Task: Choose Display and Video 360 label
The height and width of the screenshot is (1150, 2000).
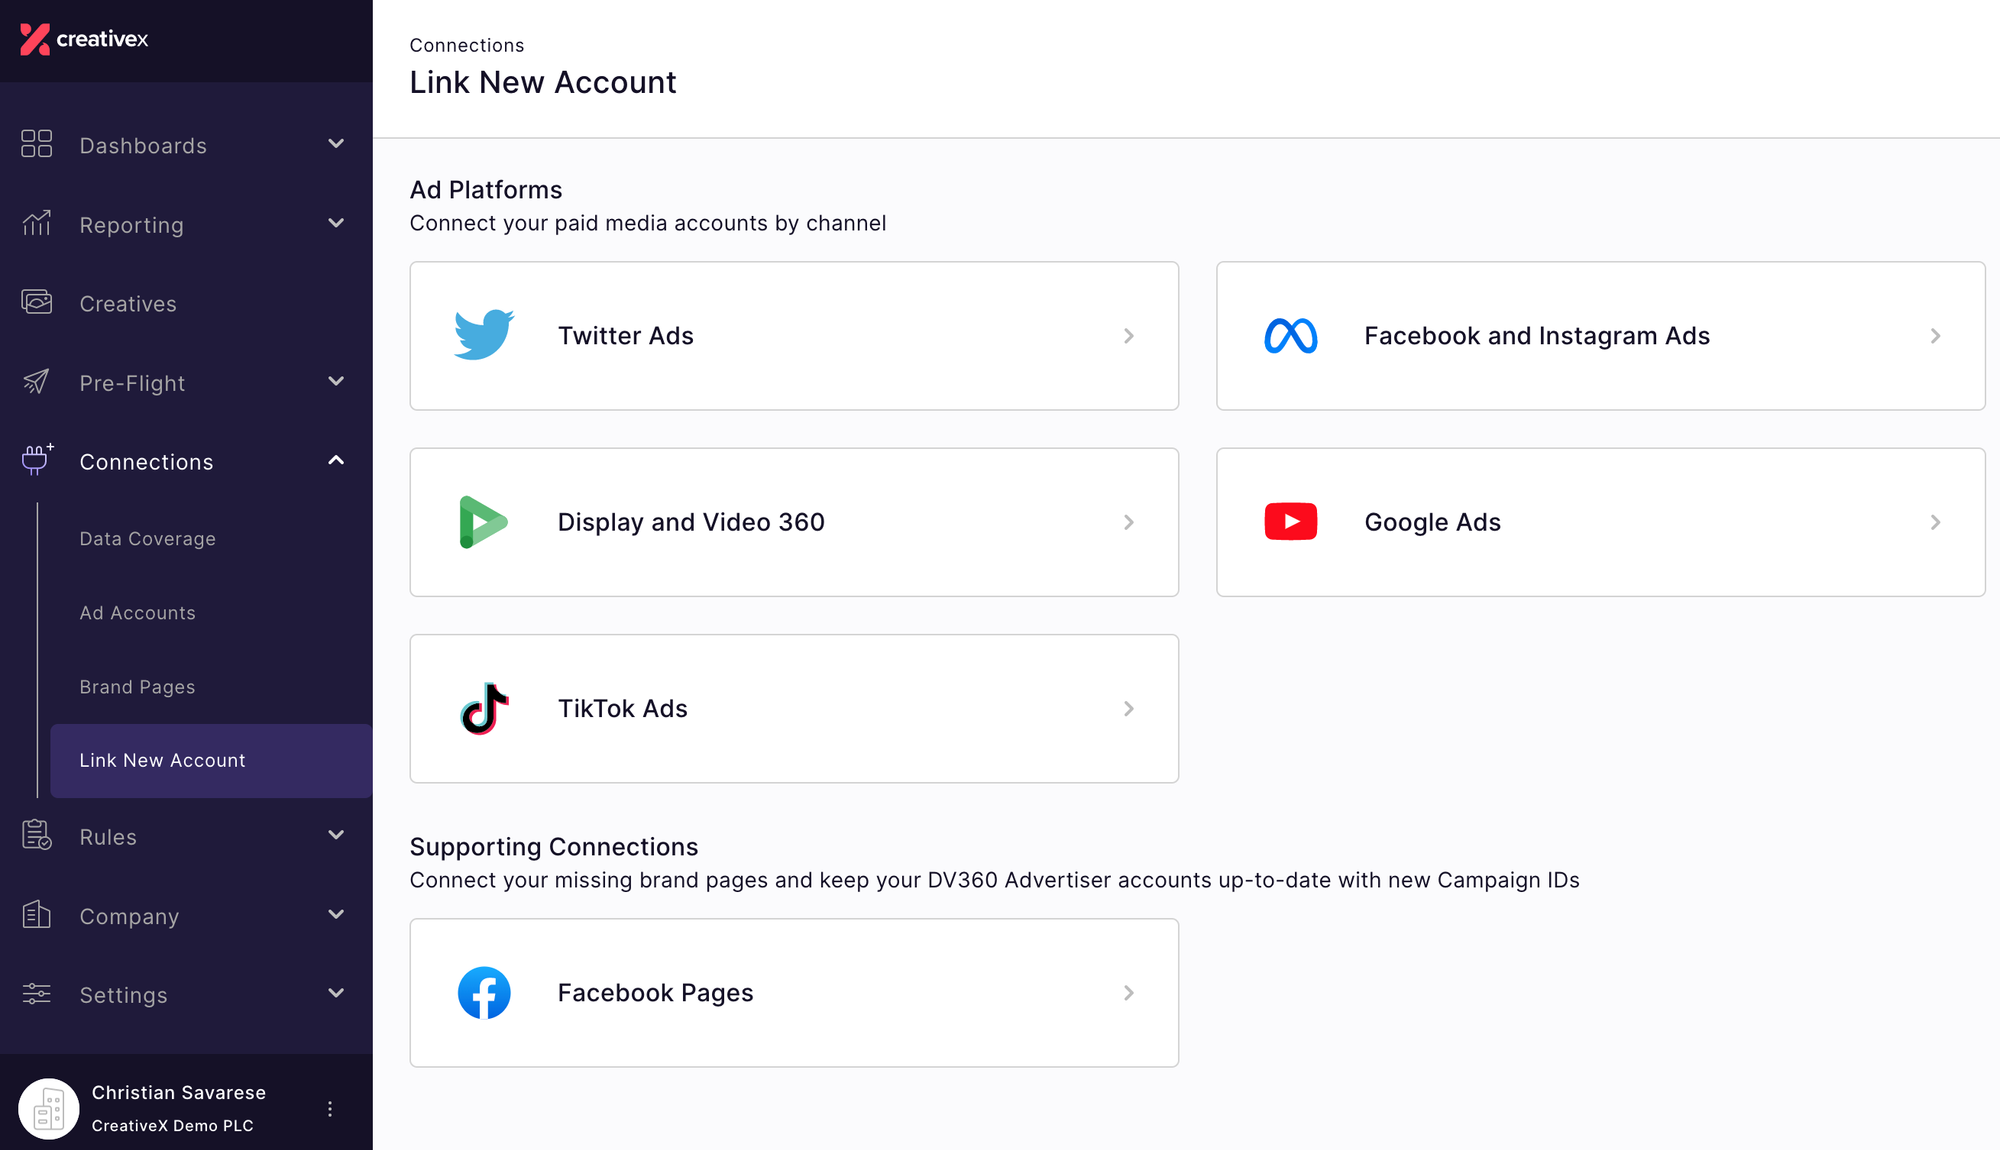Action: [x=691, y=522]
